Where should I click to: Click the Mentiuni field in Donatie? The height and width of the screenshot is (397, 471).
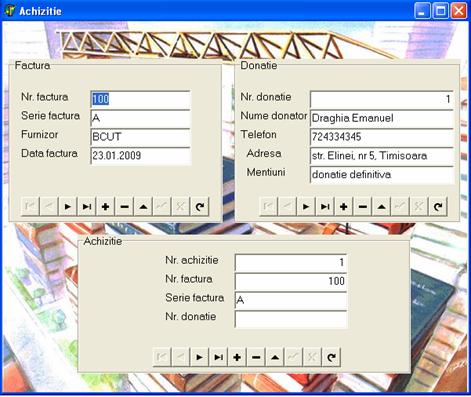[x=382, y=174]
